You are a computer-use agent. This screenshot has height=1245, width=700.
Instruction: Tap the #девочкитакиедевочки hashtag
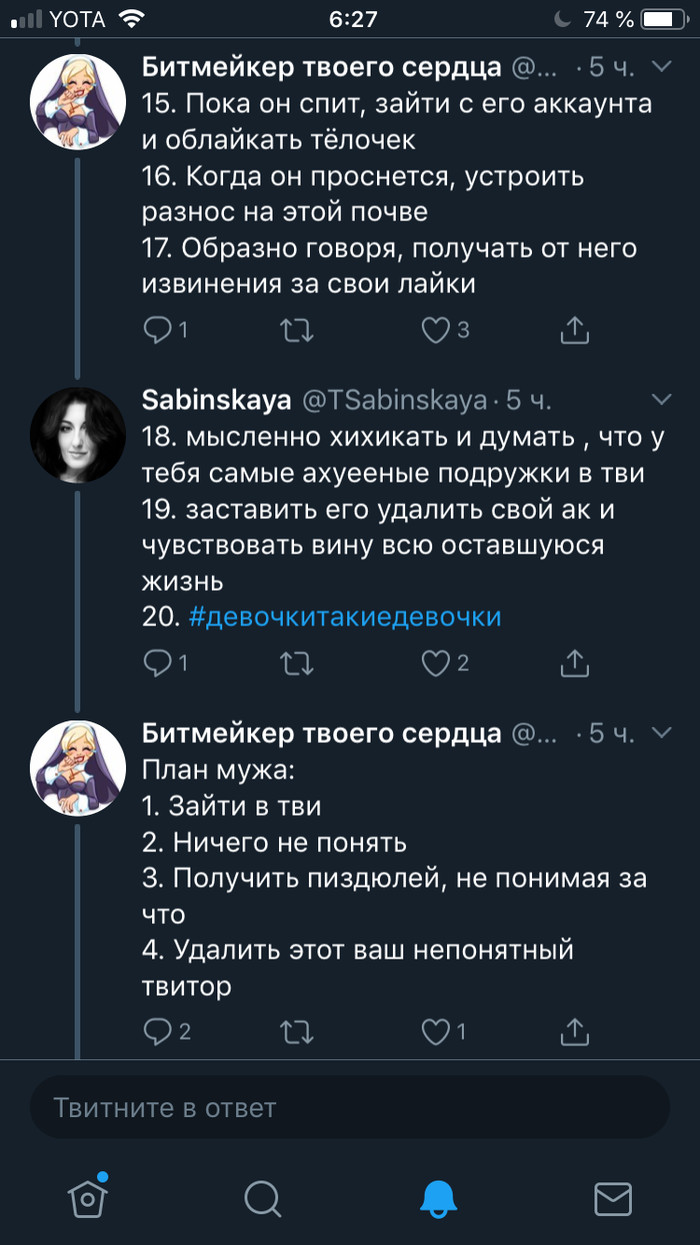click(345, 616)
